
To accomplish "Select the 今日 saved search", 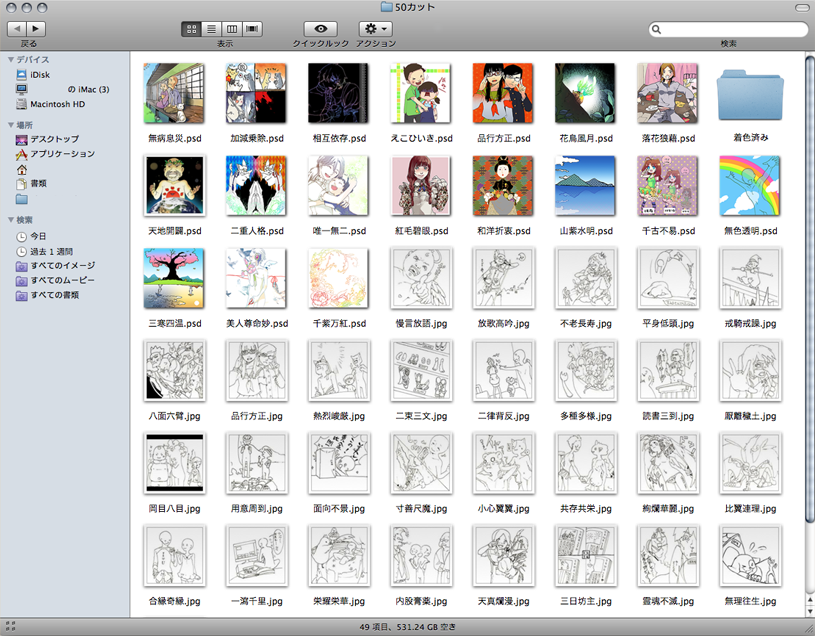I will coord(31,236).
